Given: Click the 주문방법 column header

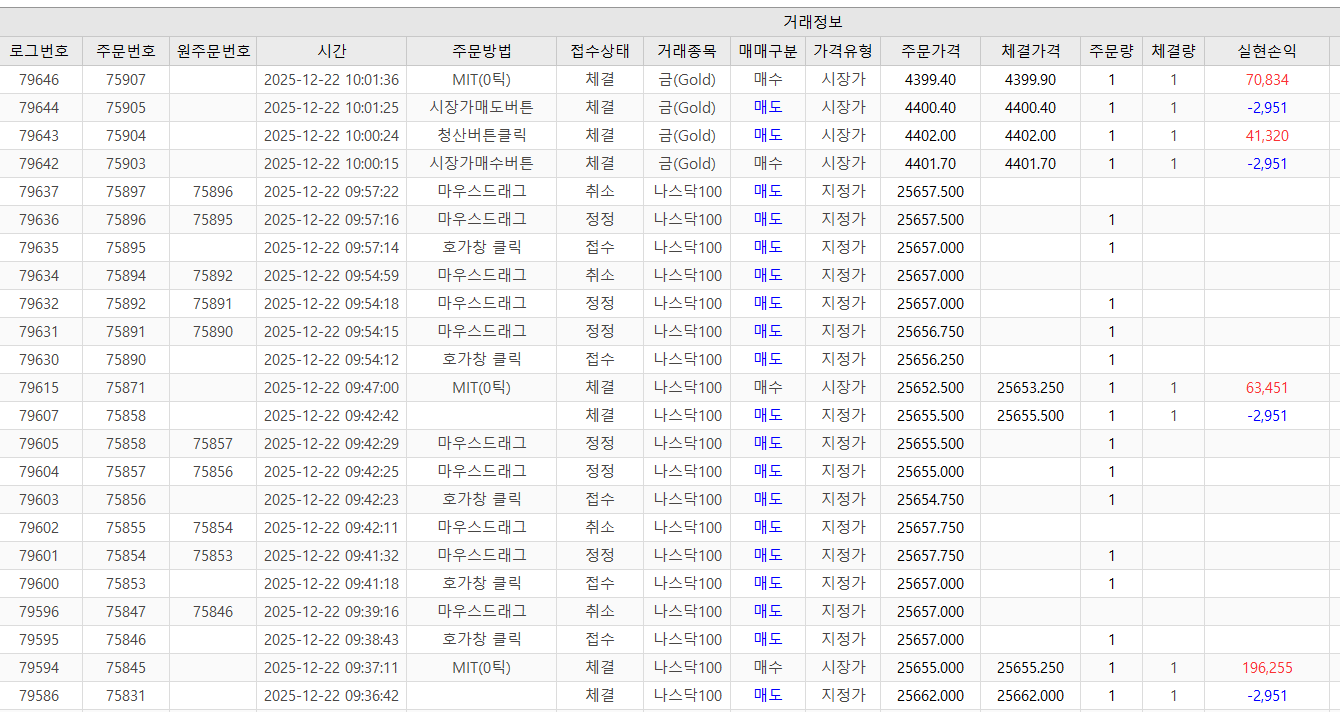Looking at the screenshot, I should coord(481,51).
